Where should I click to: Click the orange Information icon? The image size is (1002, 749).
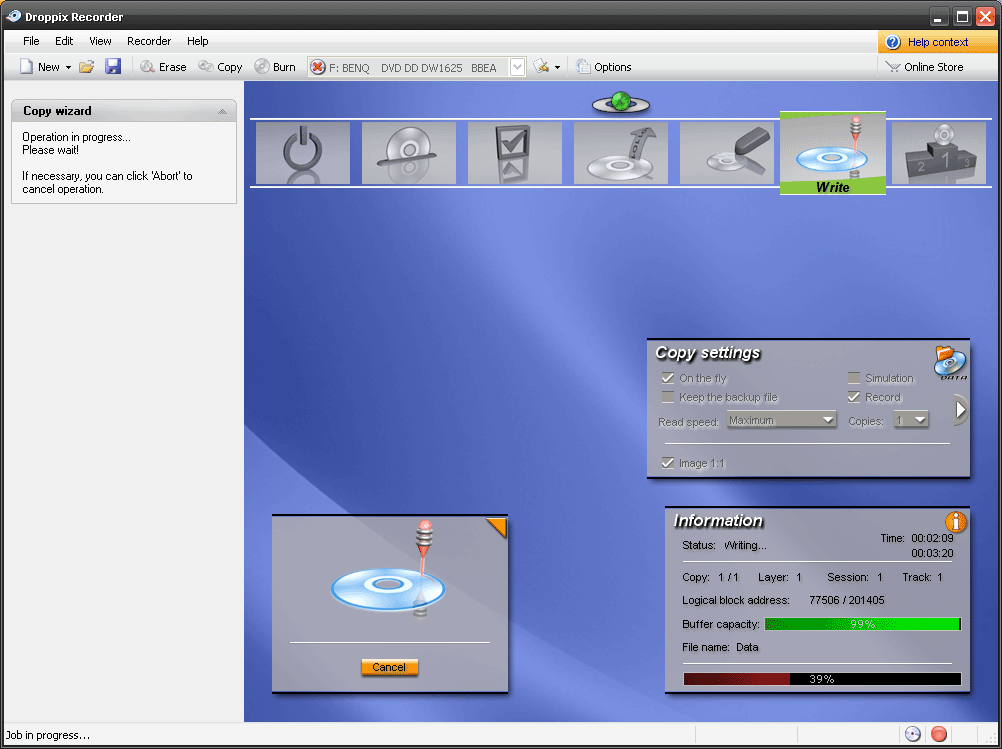coord(955,521)
